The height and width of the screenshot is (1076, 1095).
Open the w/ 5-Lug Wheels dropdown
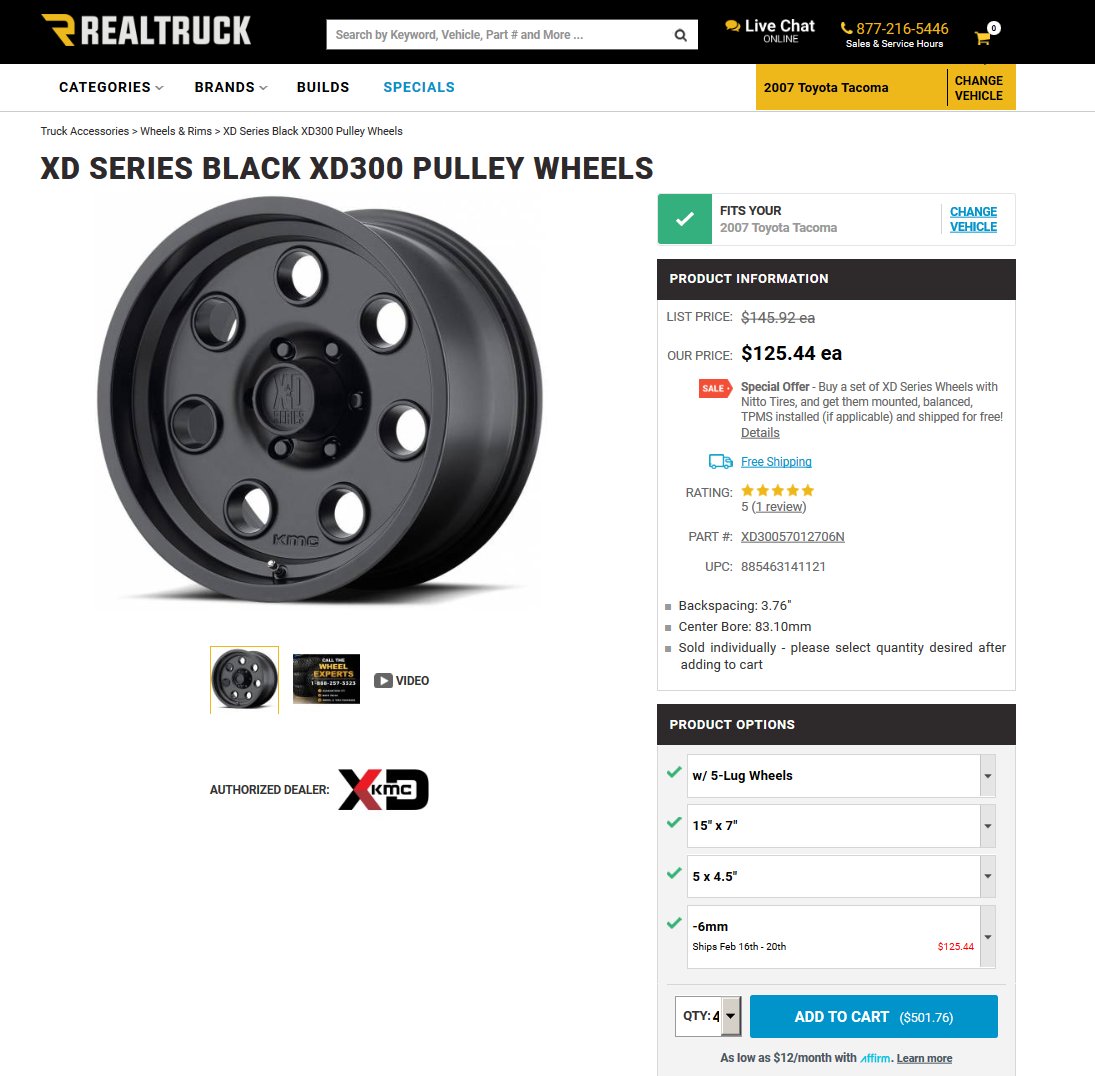(841, 776)
